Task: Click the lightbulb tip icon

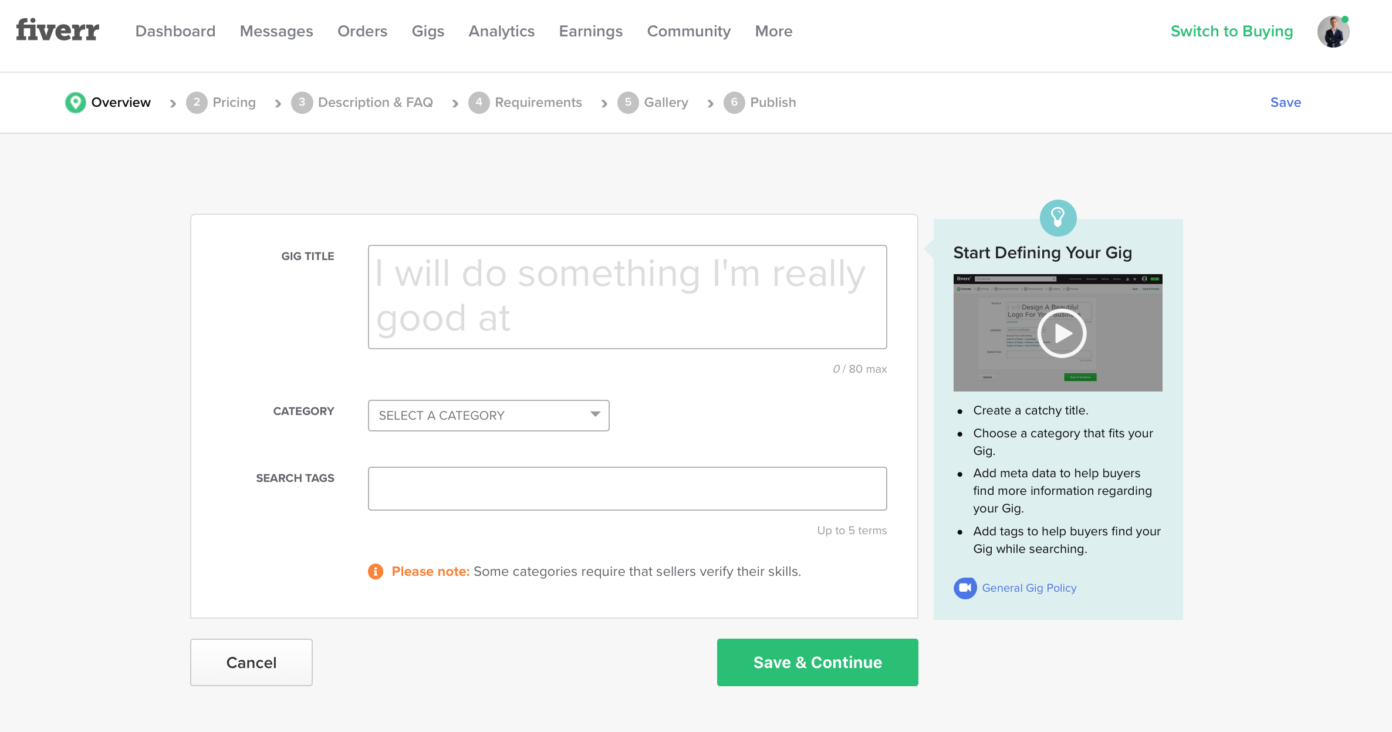Action: [1058, 217]
